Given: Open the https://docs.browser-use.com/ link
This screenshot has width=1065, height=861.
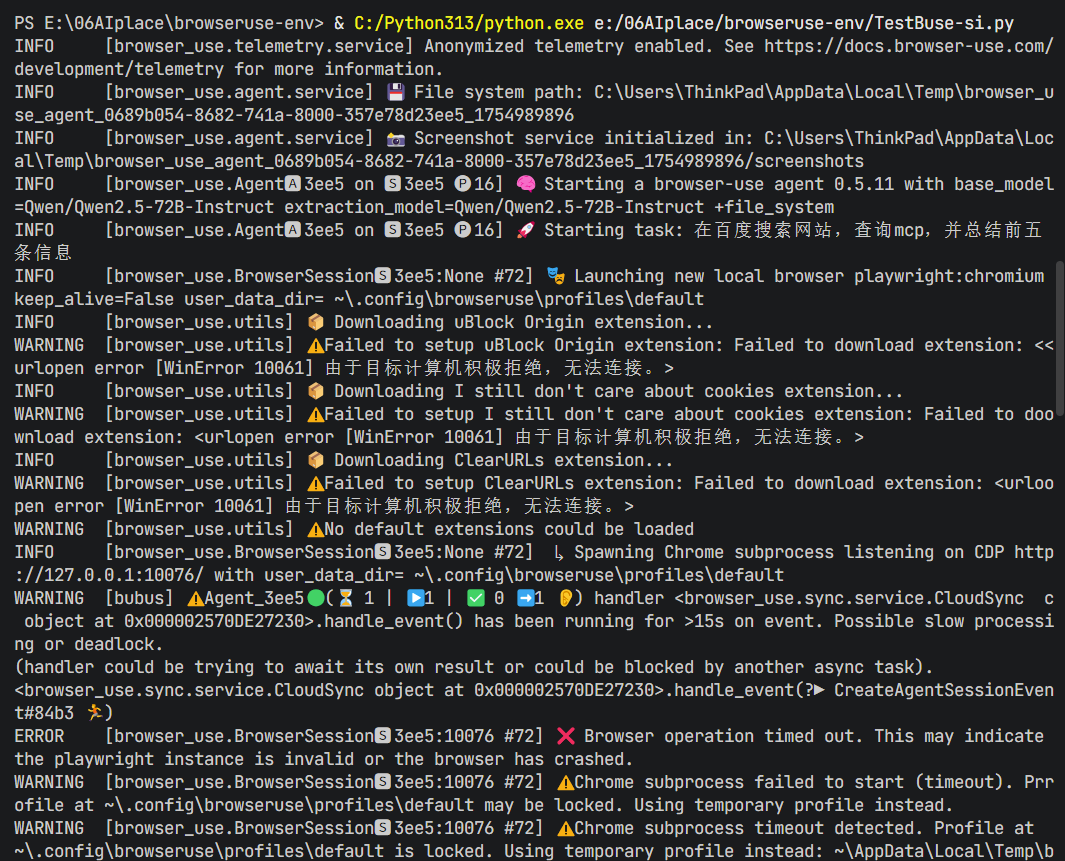Looking at the screenshot, I should pos(909,46).
